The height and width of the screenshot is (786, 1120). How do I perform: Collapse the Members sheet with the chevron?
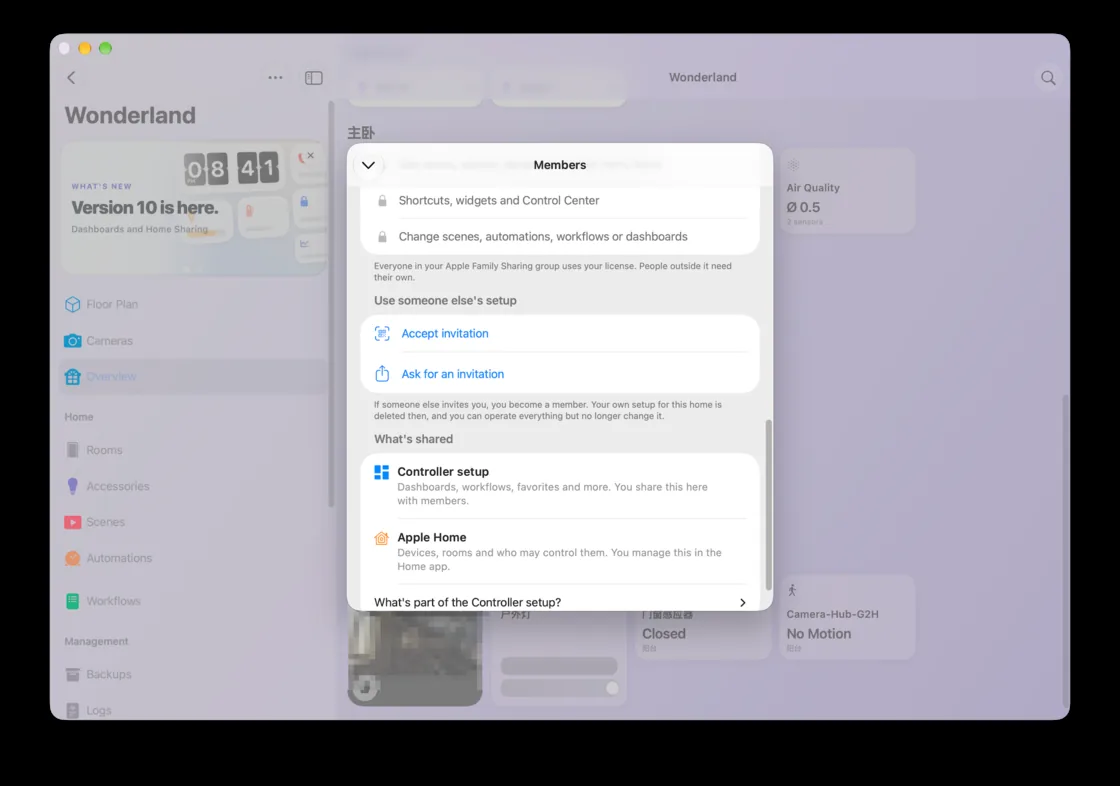pyautogui.click(x=369, y=165)
